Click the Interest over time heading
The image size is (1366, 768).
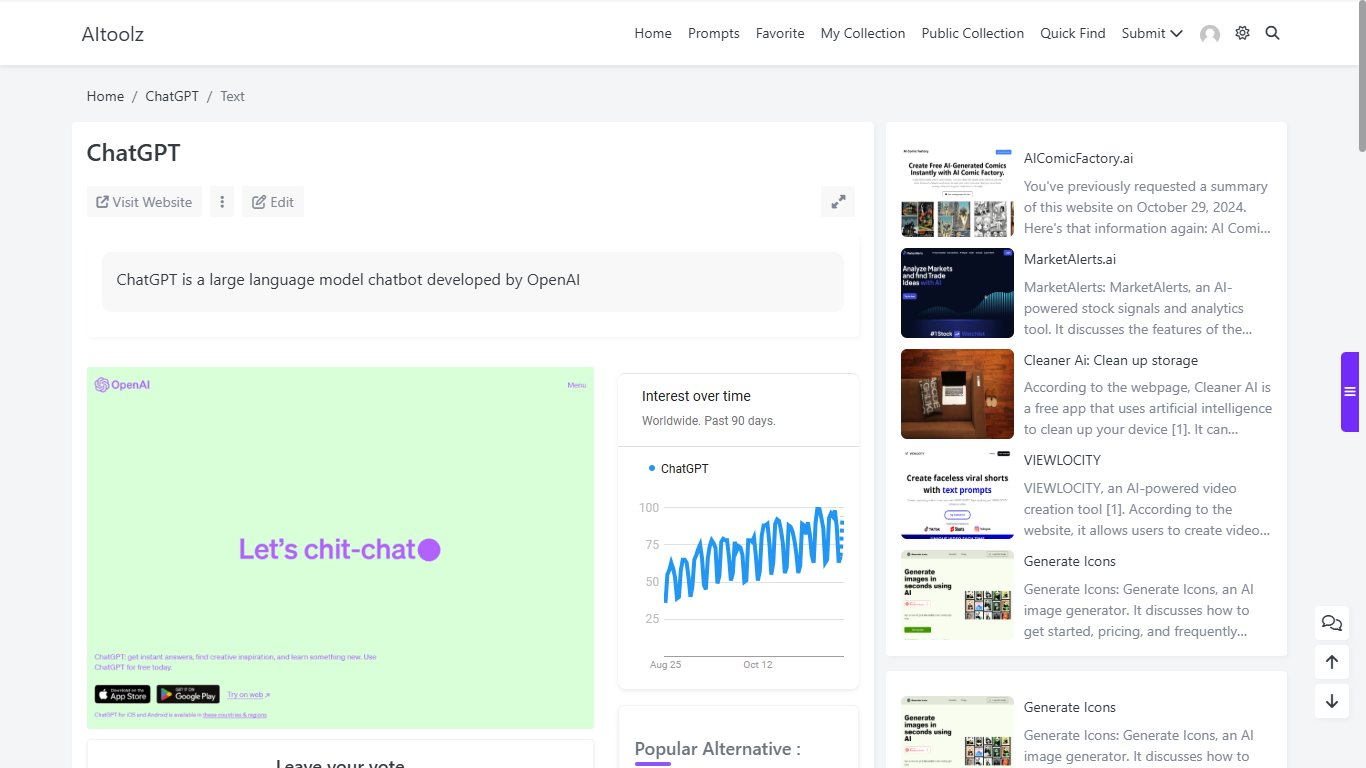pyautogui.click(x=696, y=396)
